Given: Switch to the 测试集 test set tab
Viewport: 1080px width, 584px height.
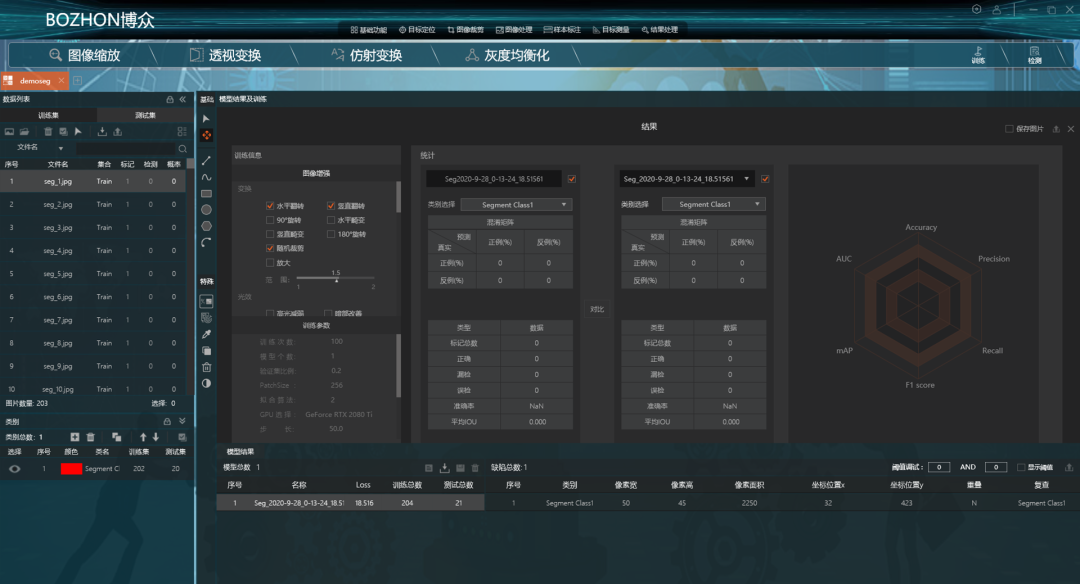Looking at the screenshot, I should point(144,114).
